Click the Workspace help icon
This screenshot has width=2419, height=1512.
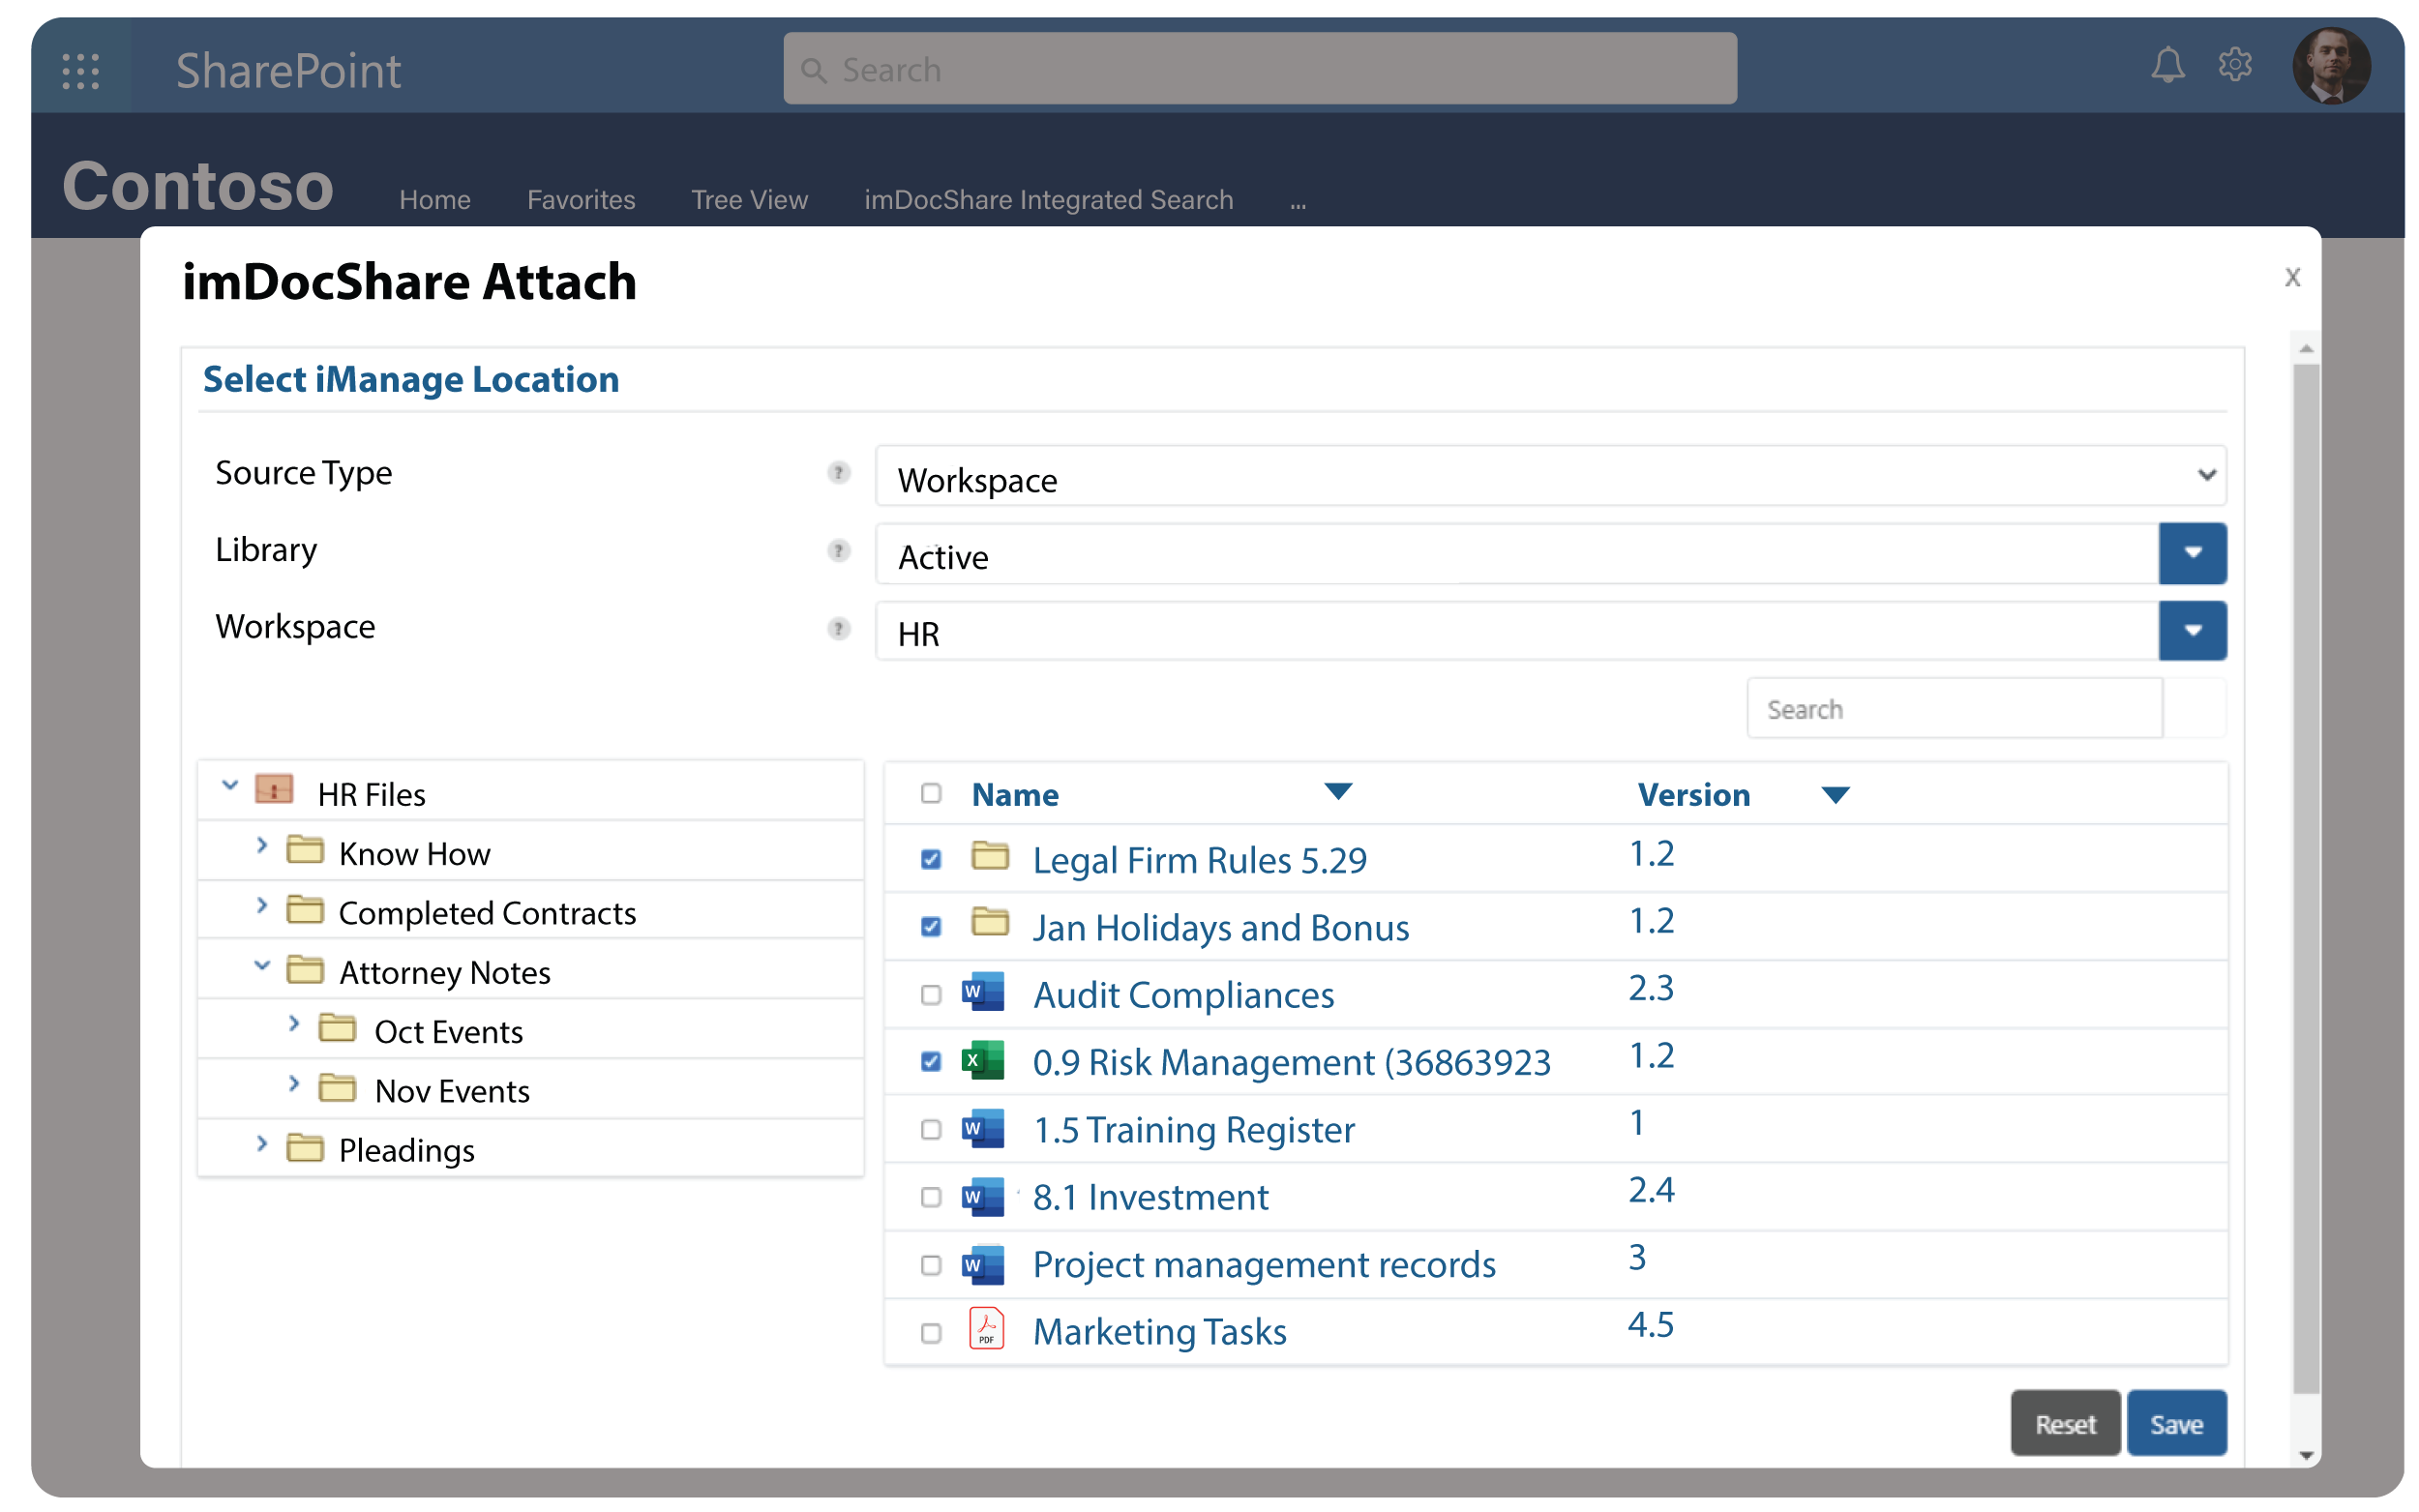coord(839,629)
